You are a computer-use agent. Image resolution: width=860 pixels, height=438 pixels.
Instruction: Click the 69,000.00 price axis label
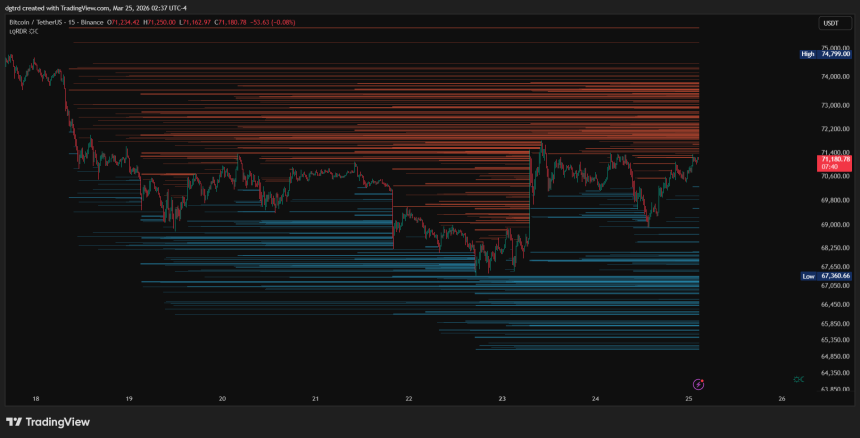835,225
